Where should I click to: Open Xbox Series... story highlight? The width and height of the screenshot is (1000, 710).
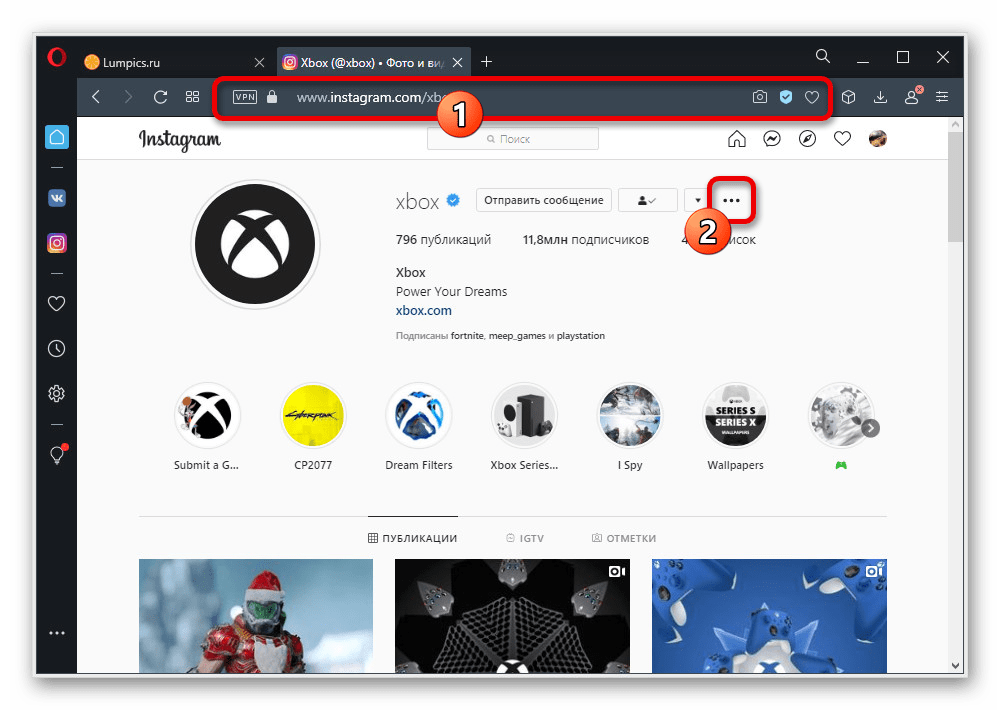pos(524,415)
